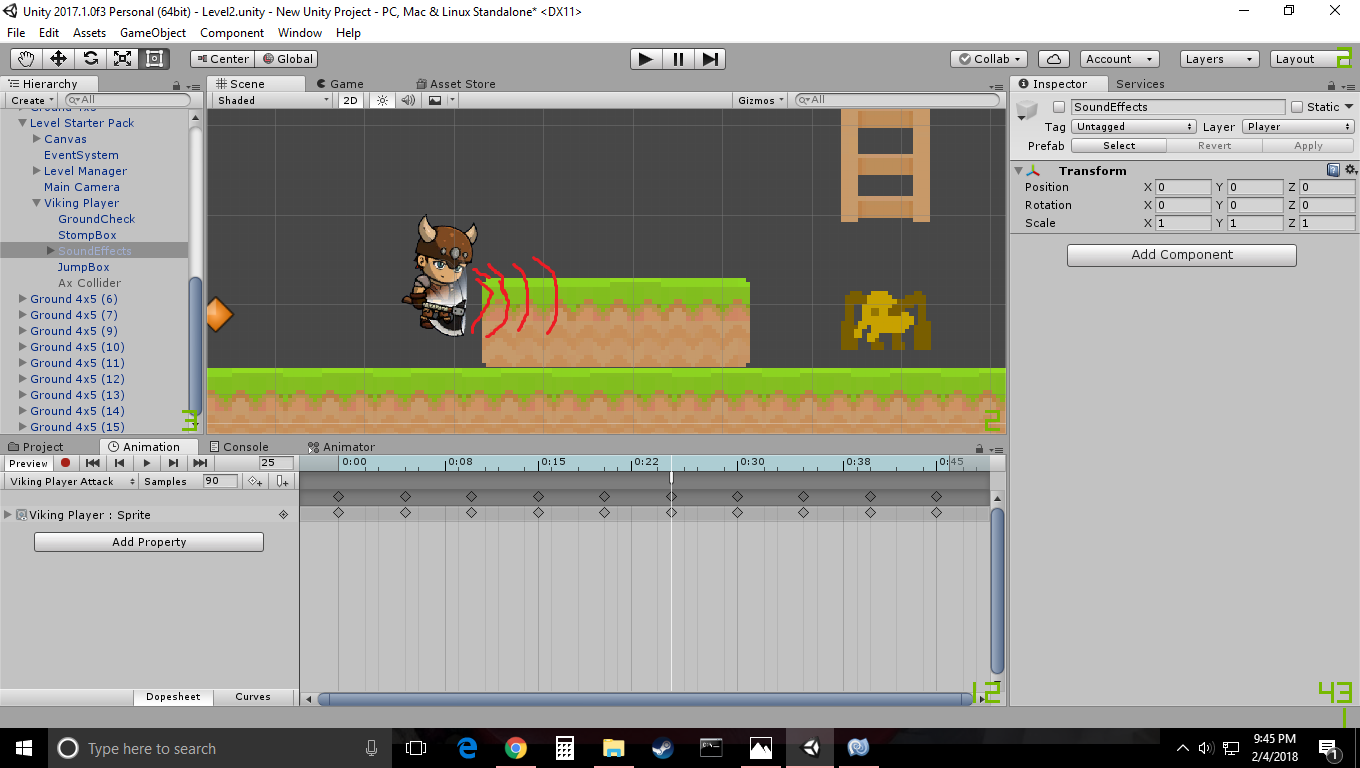Open the Account dropdown

pos(1119,59)
